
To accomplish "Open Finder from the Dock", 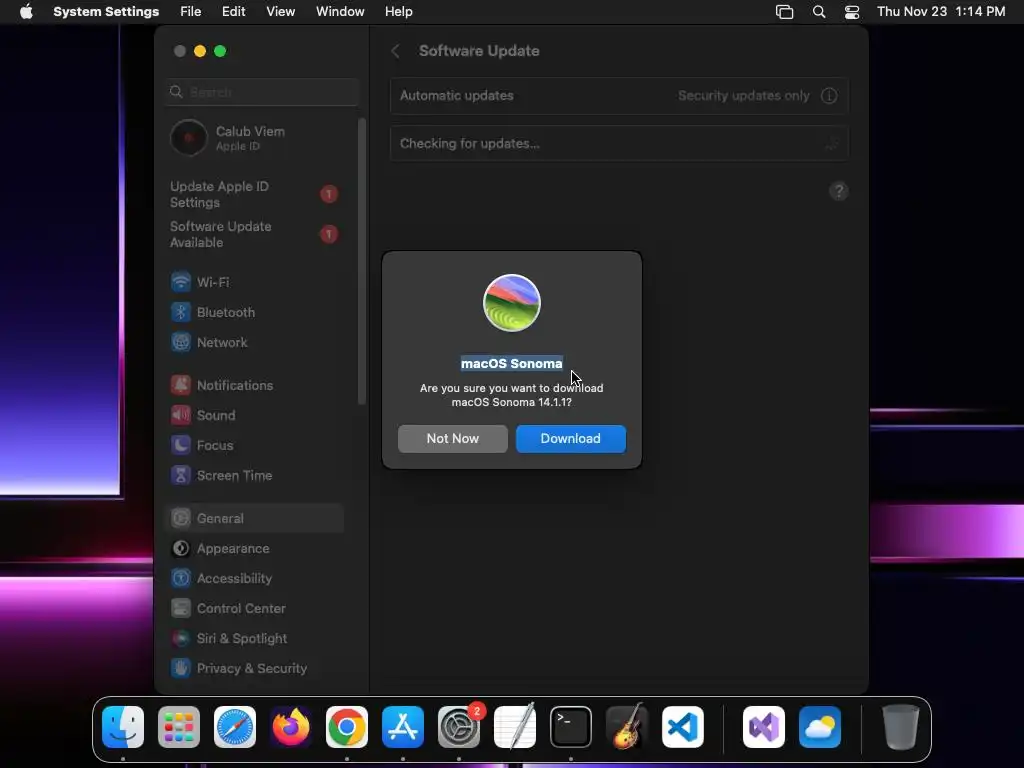I will (x=123, y=727).
